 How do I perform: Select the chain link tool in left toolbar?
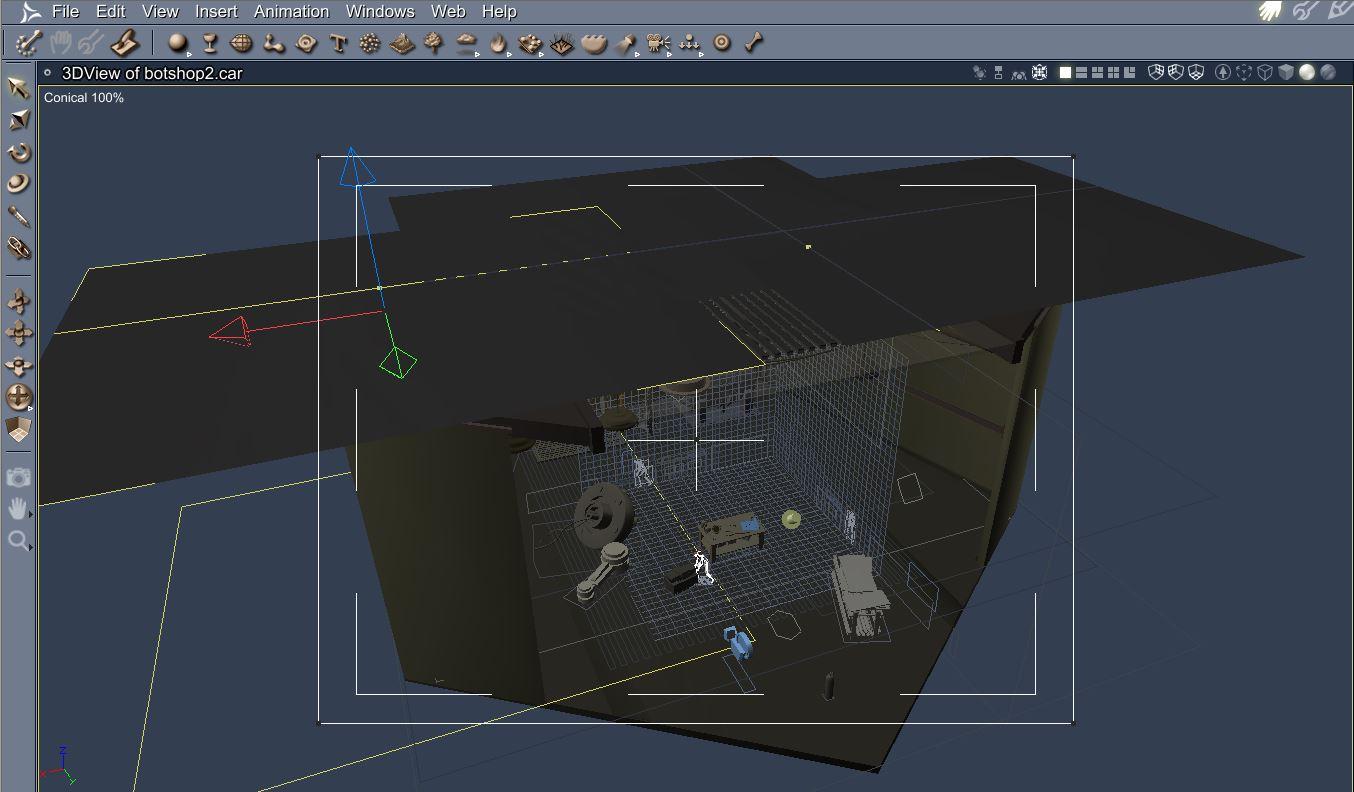pos(18,248)
